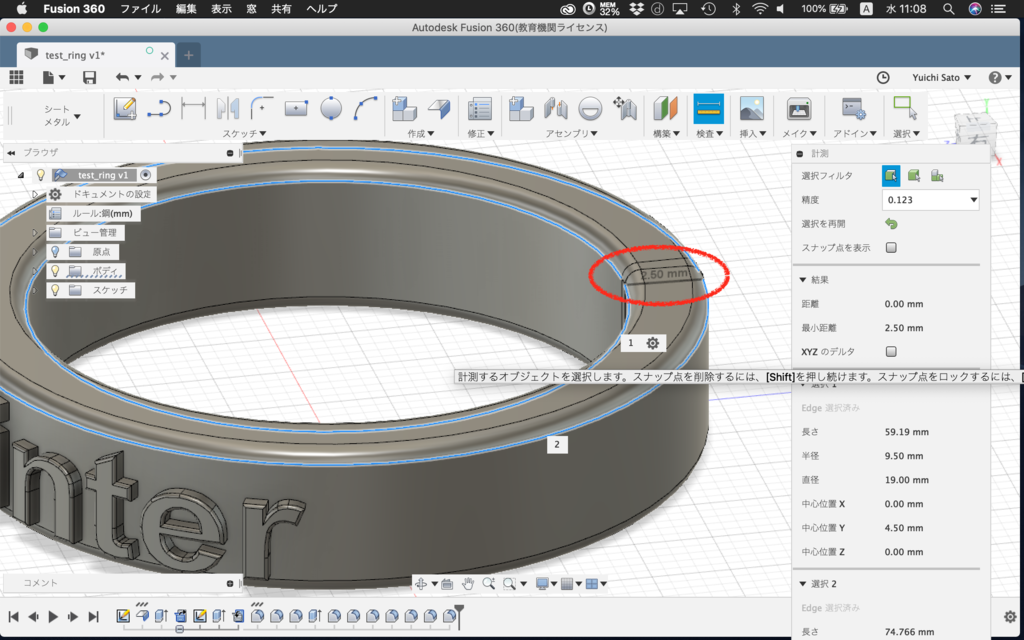Add a new document tab
Viewport: 1024px width, 640px height.
click(x=189, y=55)
